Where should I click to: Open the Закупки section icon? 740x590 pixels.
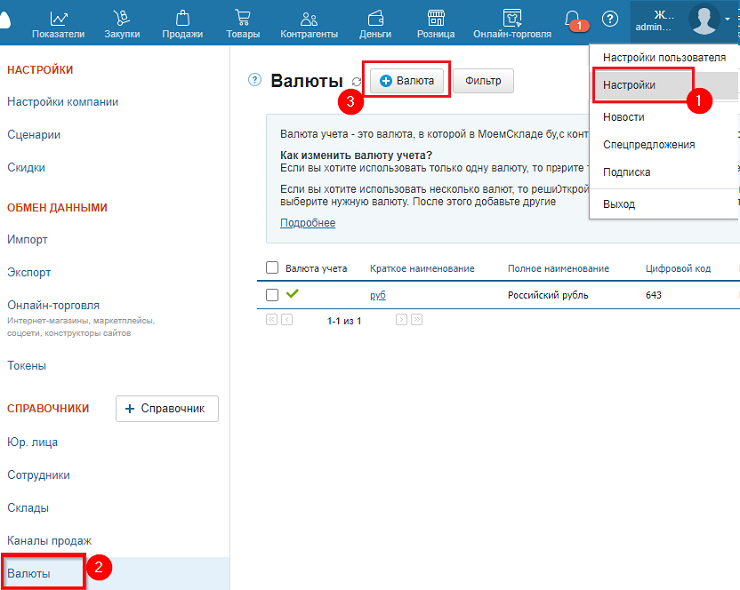(121, 18)
